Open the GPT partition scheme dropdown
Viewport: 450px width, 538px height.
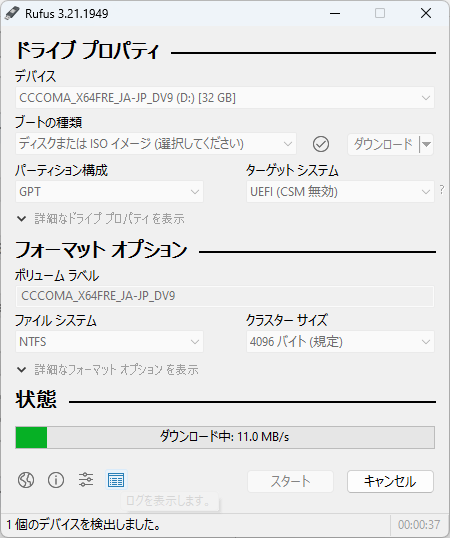[109, 191]
